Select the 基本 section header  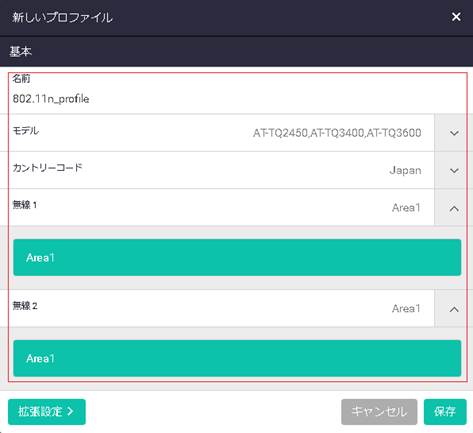[21, 51]
